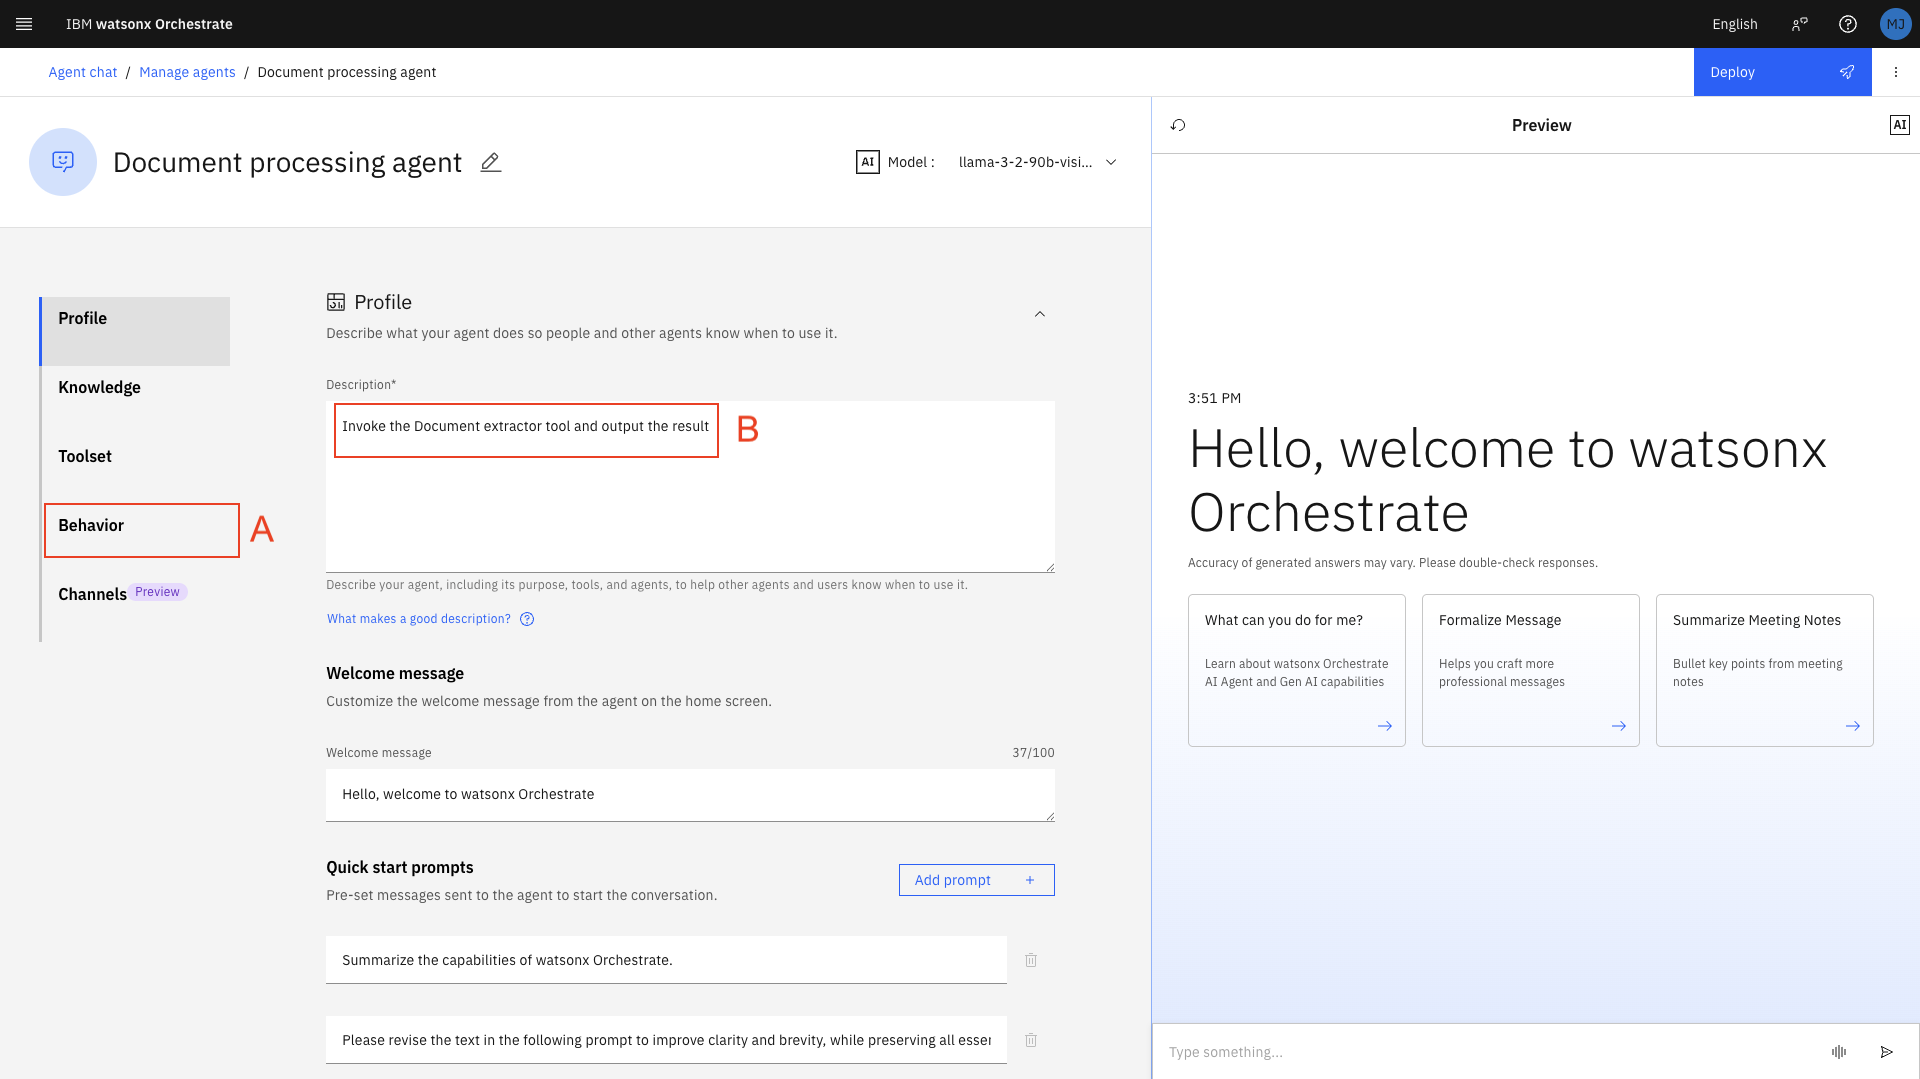
Task: Click the Welcome message text field
Action: (689, 794)
